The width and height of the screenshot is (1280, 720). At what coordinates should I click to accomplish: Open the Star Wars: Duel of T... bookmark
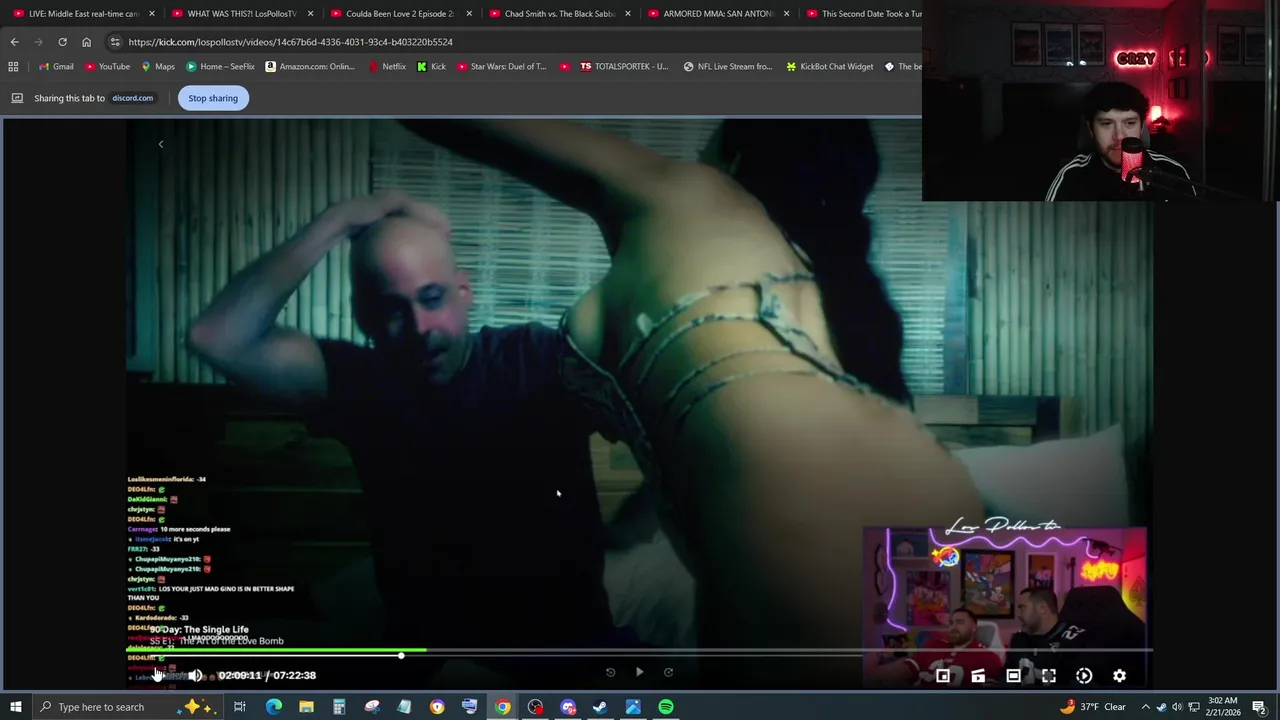click(x=502, y=67)
